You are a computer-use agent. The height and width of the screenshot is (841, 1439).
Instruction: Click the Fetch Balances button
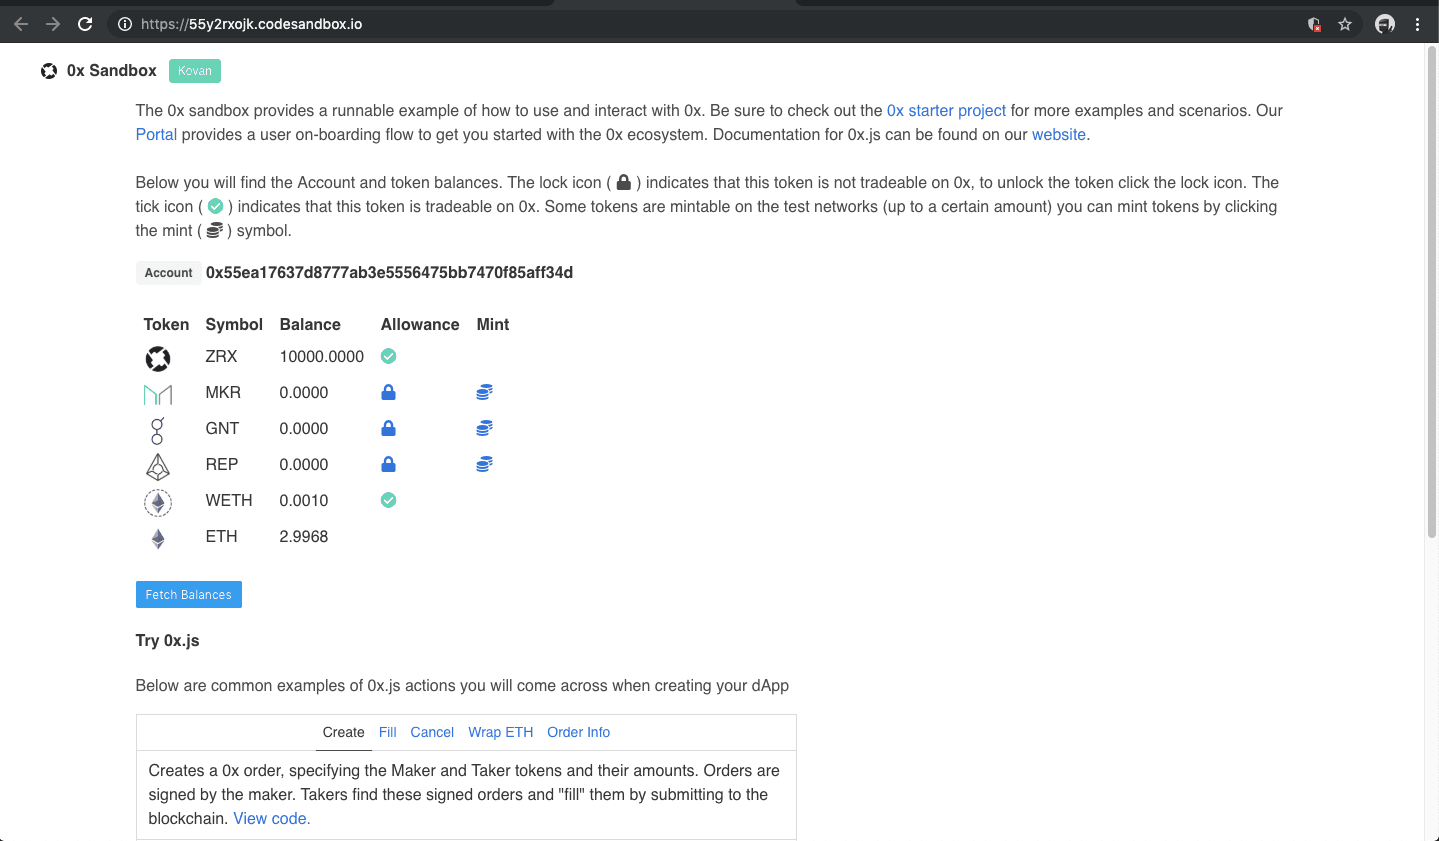click(x=189, y=594)
